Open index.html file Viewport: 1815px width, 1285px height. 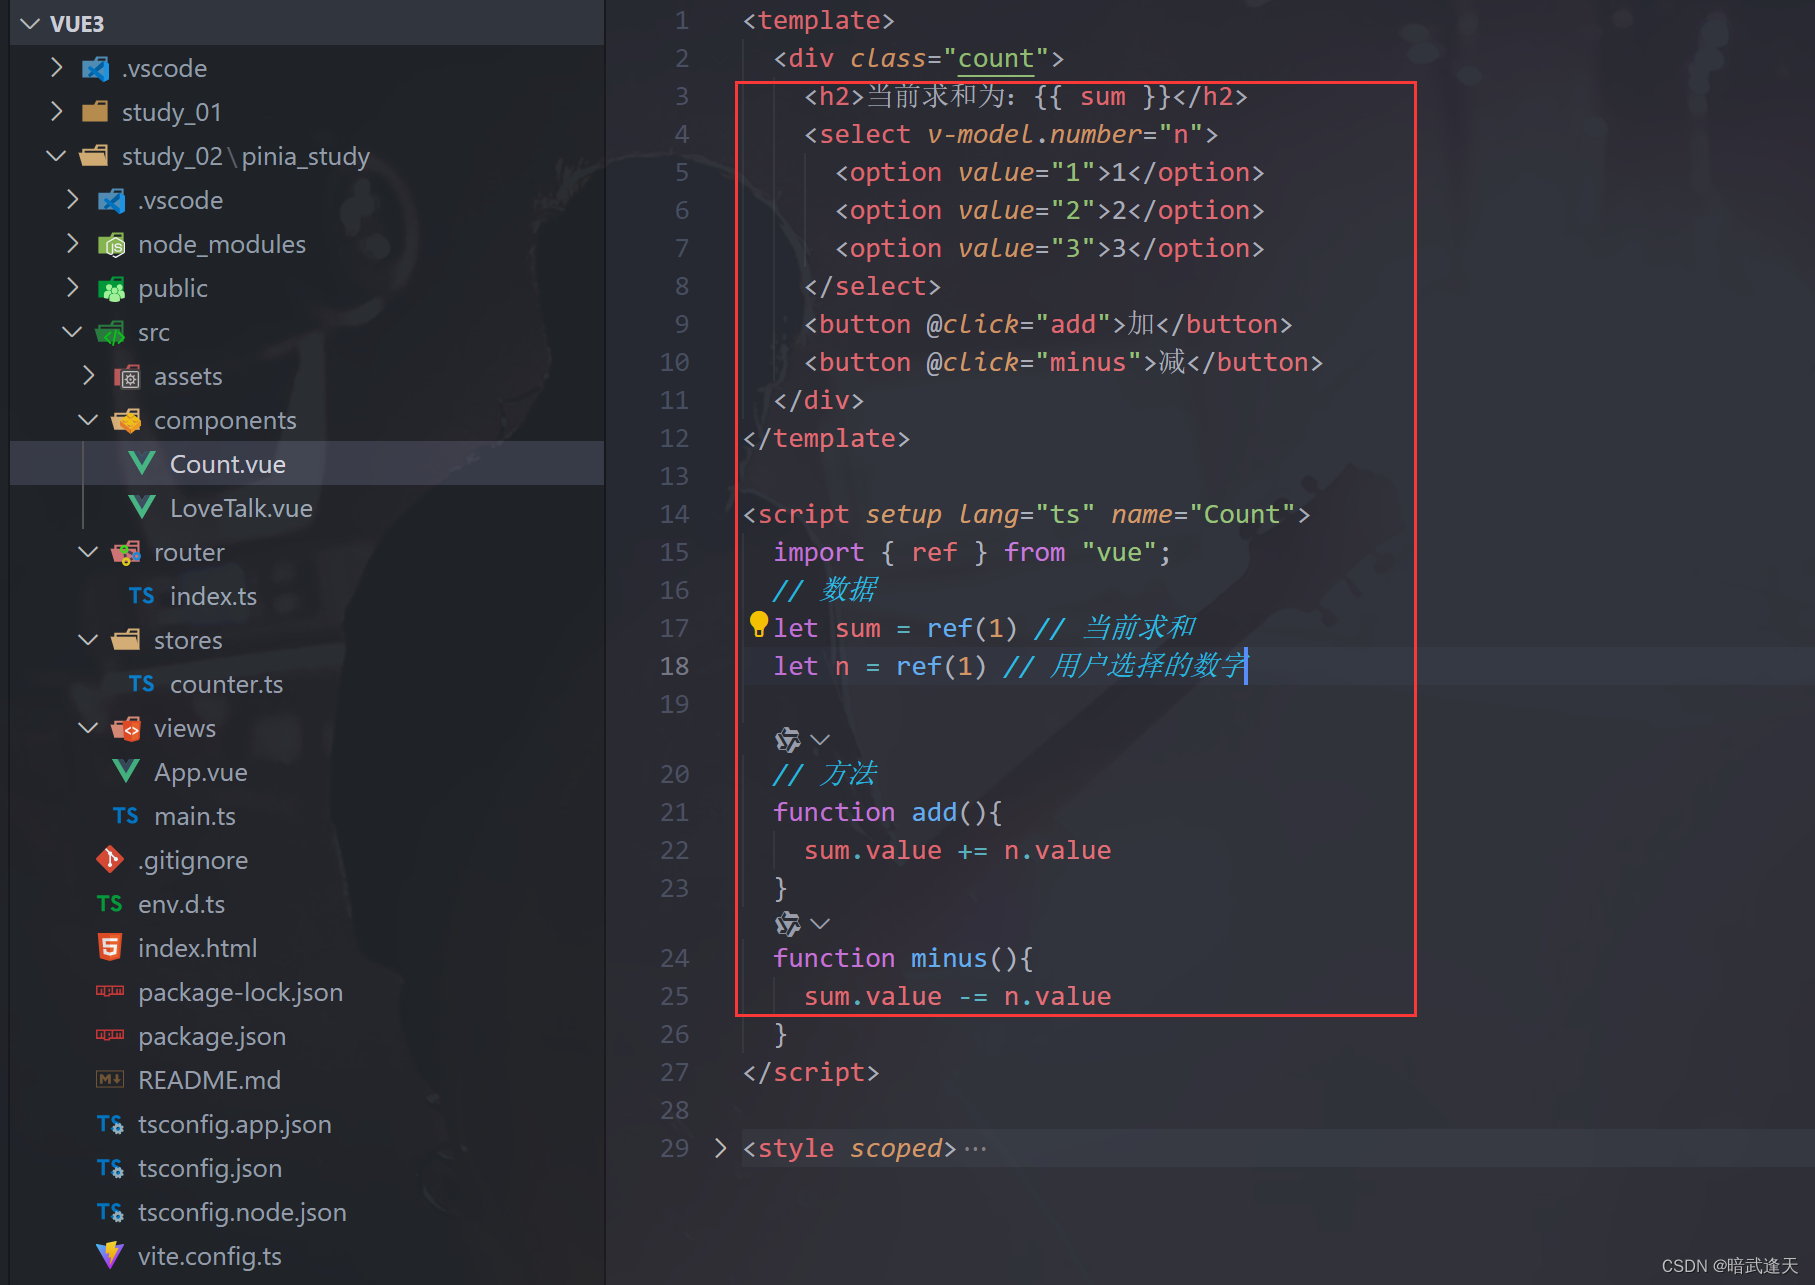click(x=306, y=947)
